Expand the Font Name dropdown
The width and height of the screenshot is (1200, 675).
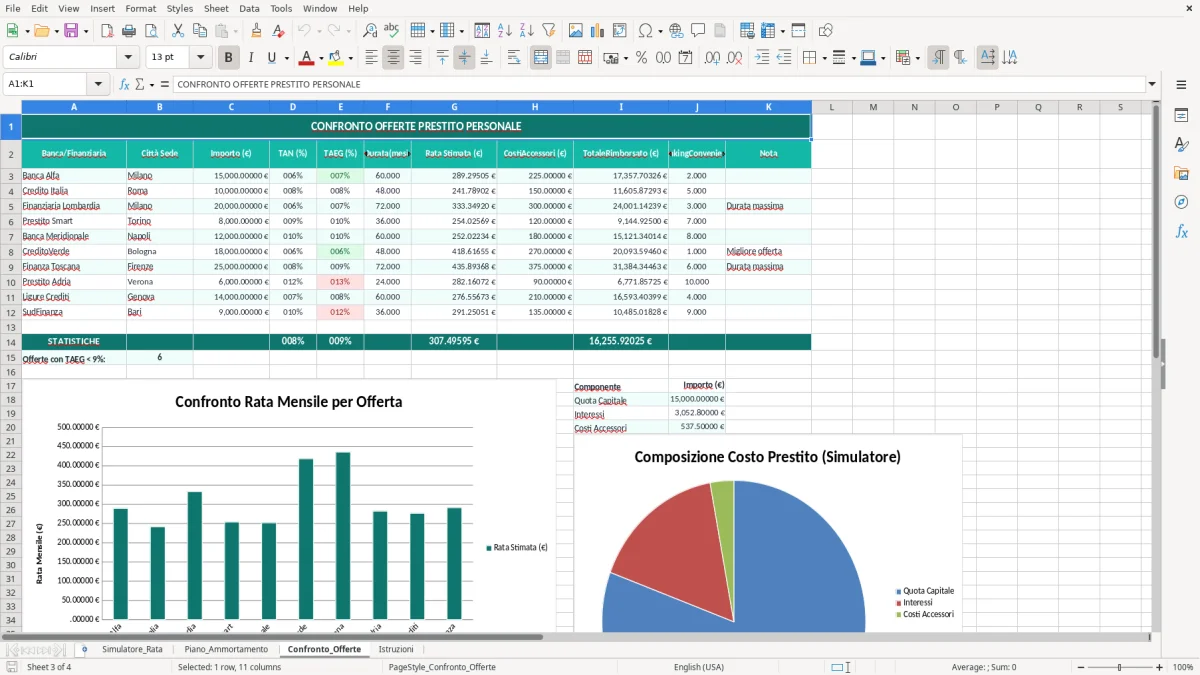tap(128, 58)
